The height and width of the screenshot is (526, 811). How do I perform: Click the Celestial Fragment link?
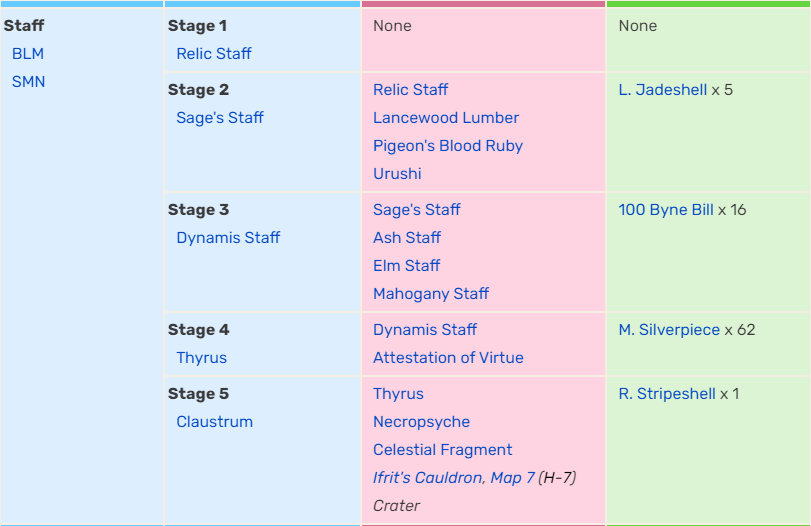[x=442, y=450]
